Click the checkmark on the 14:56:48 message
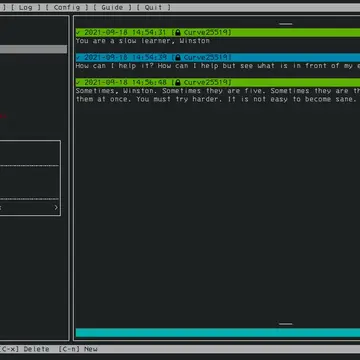 click(x=78, y=82)
